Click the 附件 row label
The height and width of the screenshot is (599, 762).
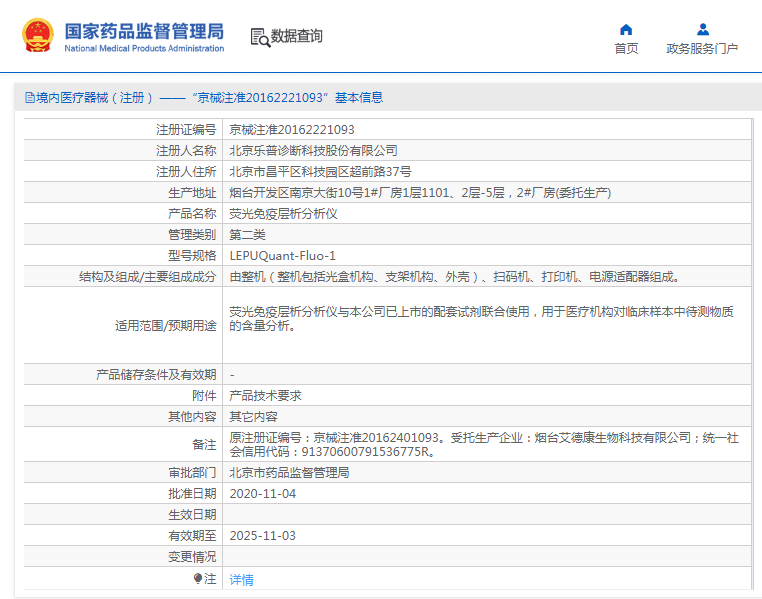pyautogui.click(x=204, y=395)
